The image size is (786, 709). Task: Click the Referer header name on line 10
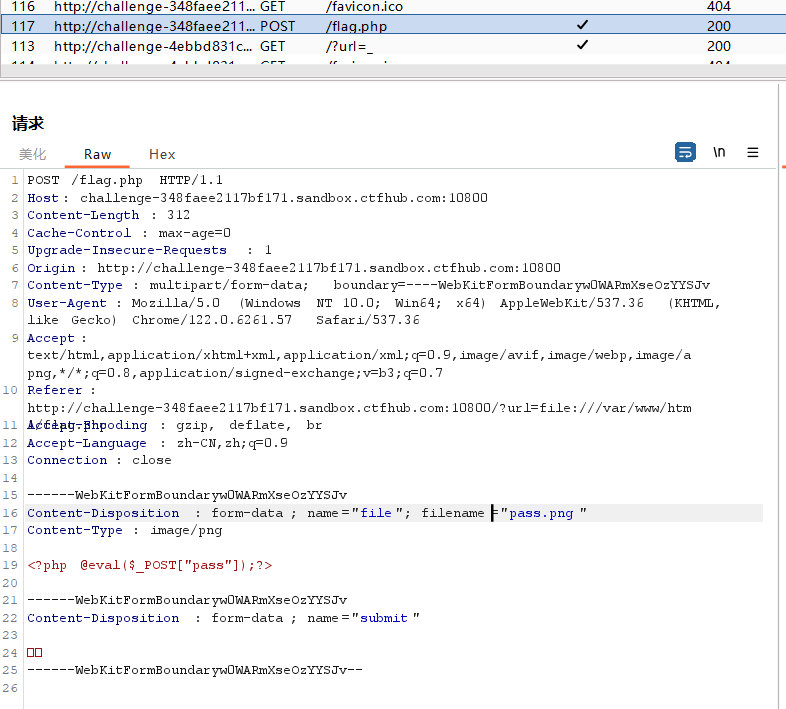54,390
